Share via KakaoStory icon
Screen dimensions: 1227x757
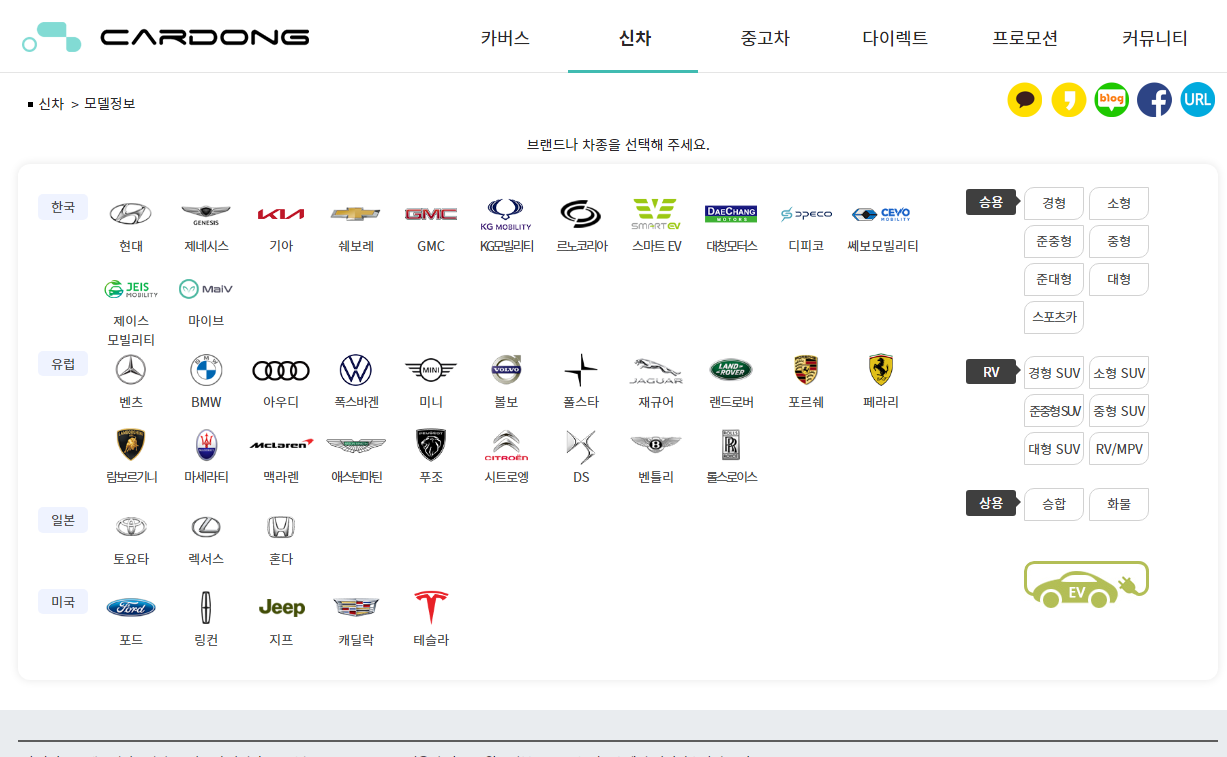[x=1068, y=100]
